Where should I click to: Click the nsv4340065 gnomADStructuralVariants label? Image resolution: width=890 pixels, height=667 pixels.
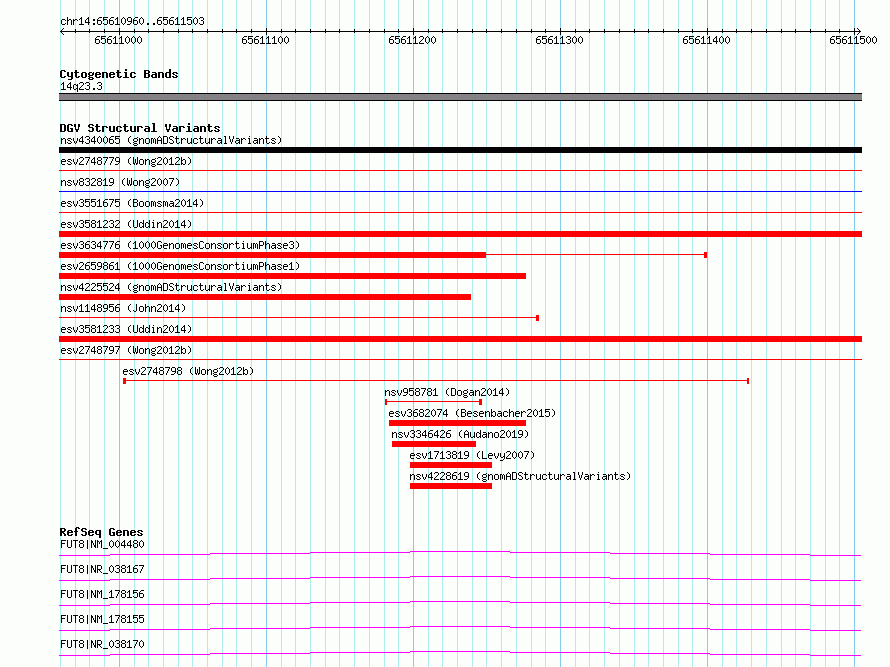click(171, 140)
